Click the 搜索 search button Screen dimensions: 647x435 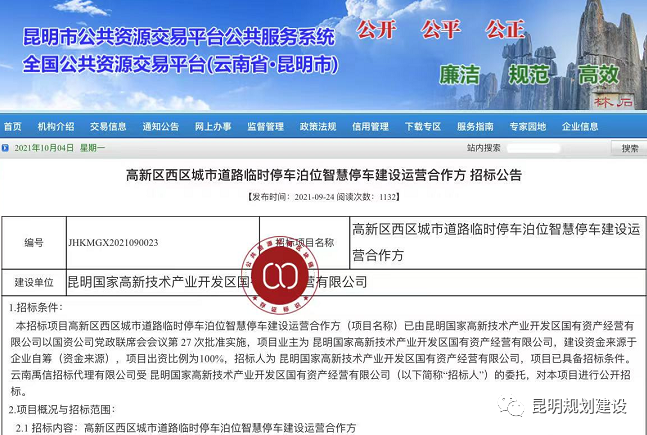(x=629, y=148)
